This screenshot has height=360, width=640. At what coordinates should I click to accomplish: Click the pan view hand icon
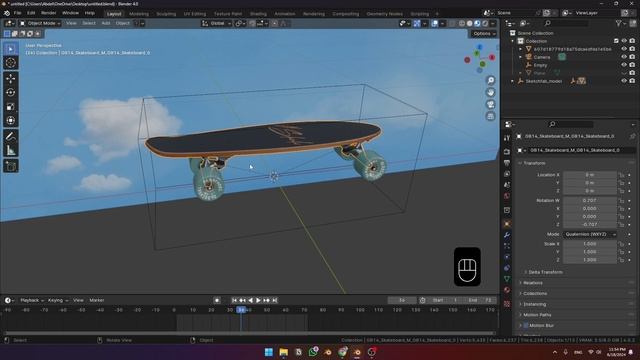tap(491, 92)
